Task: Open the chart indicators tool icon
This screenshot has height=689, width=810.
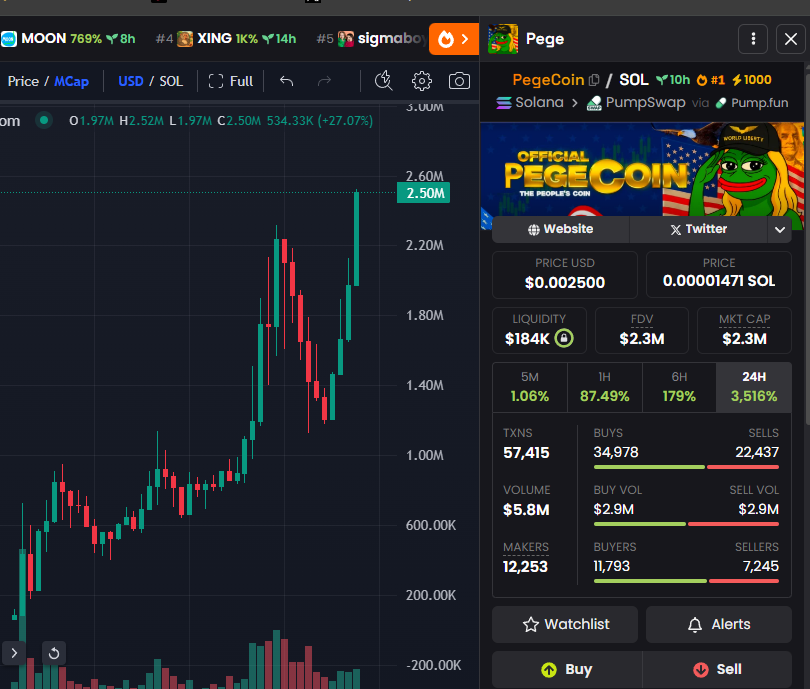Action: [x=383, y=81]
